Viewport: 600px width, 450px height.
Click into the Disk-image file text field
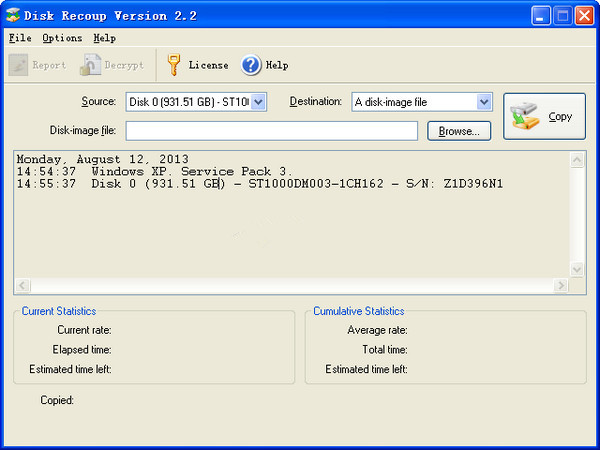click(272, 131)
